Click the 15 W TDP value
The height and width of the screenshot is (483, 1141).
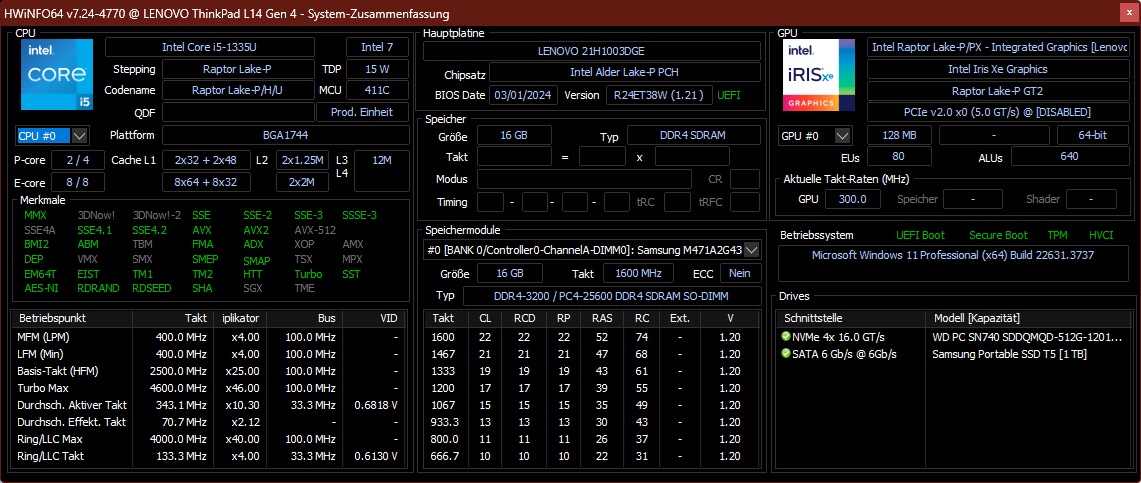click(x=377, y=69)
